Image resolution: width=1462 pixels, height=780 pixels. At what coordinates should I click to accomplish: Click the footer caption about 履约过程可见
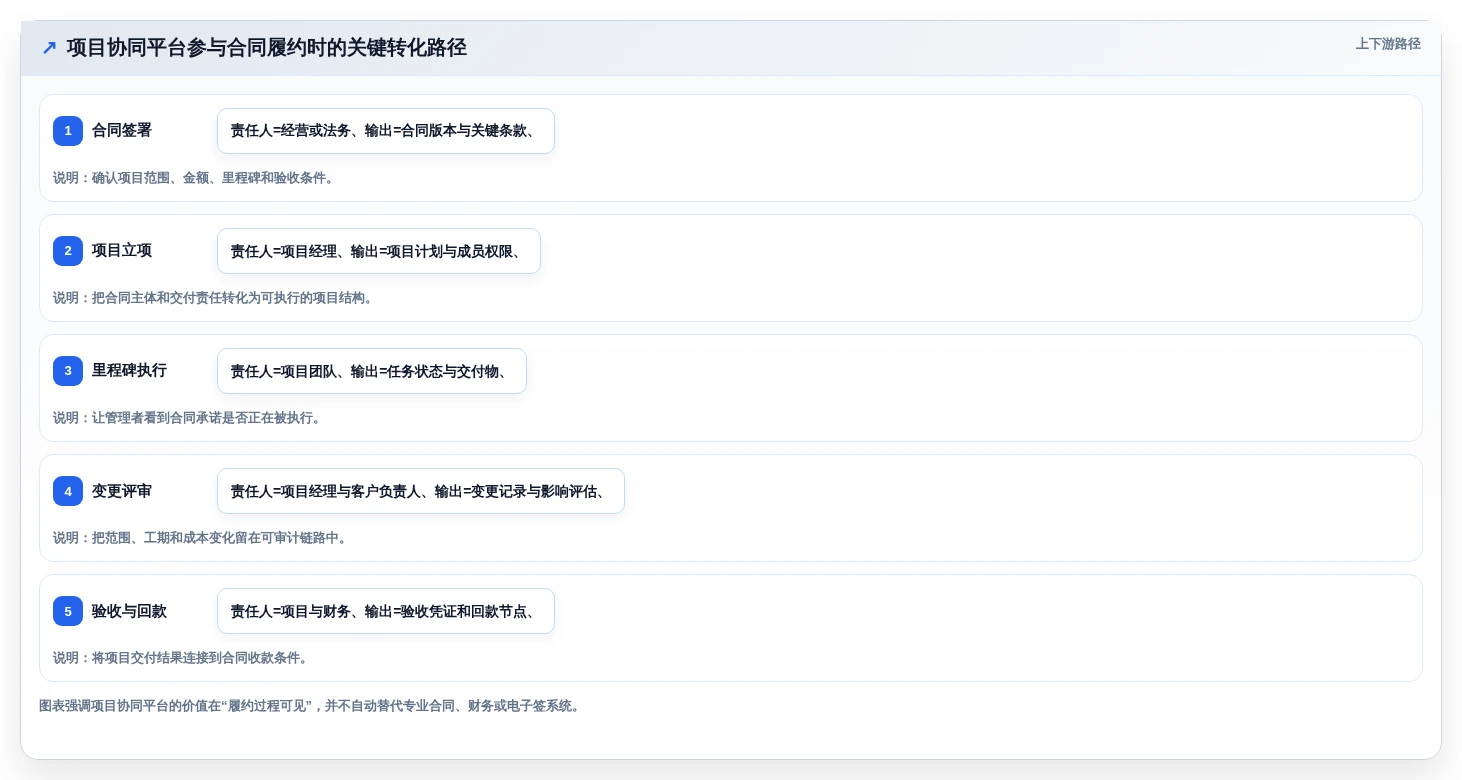[310, 706]
